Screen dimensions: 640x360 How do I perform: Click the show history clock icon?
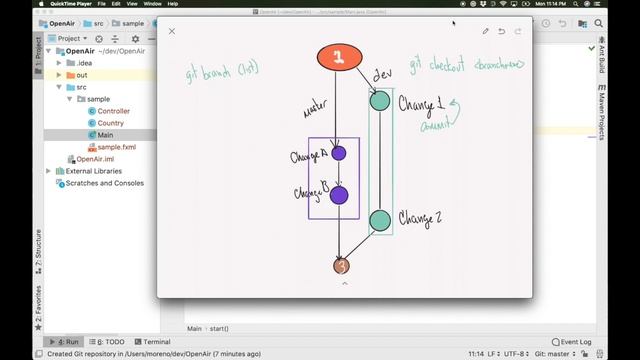click(x=546, y=24)
